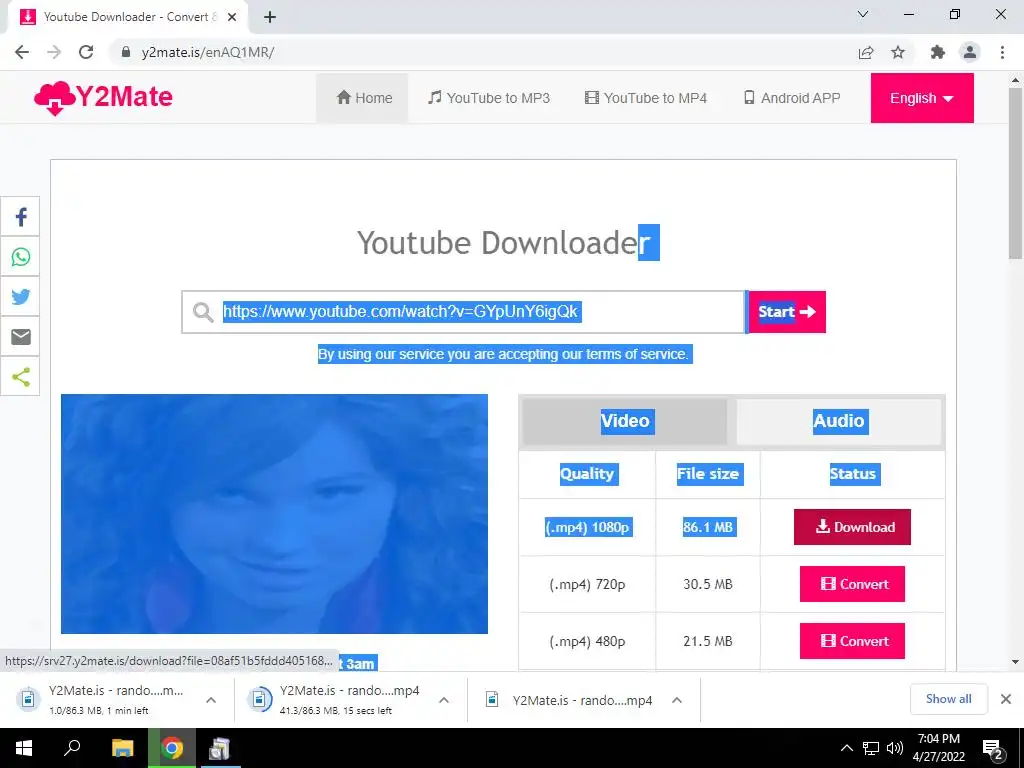Click the 86.1 MB file size cell
The width and height of the screenshot is (1024, 768).
(x=708, y=527)
